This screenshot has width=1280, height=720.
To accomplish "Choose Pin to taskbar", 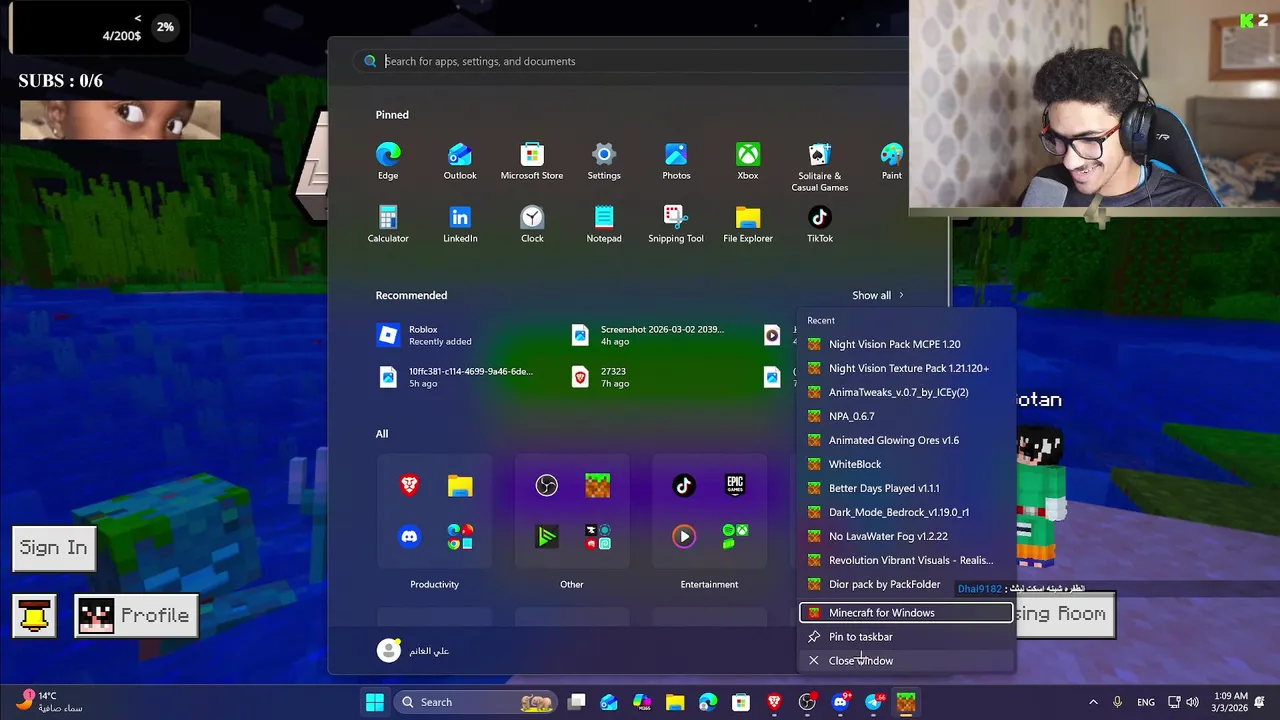I will (x=906, y=637).
